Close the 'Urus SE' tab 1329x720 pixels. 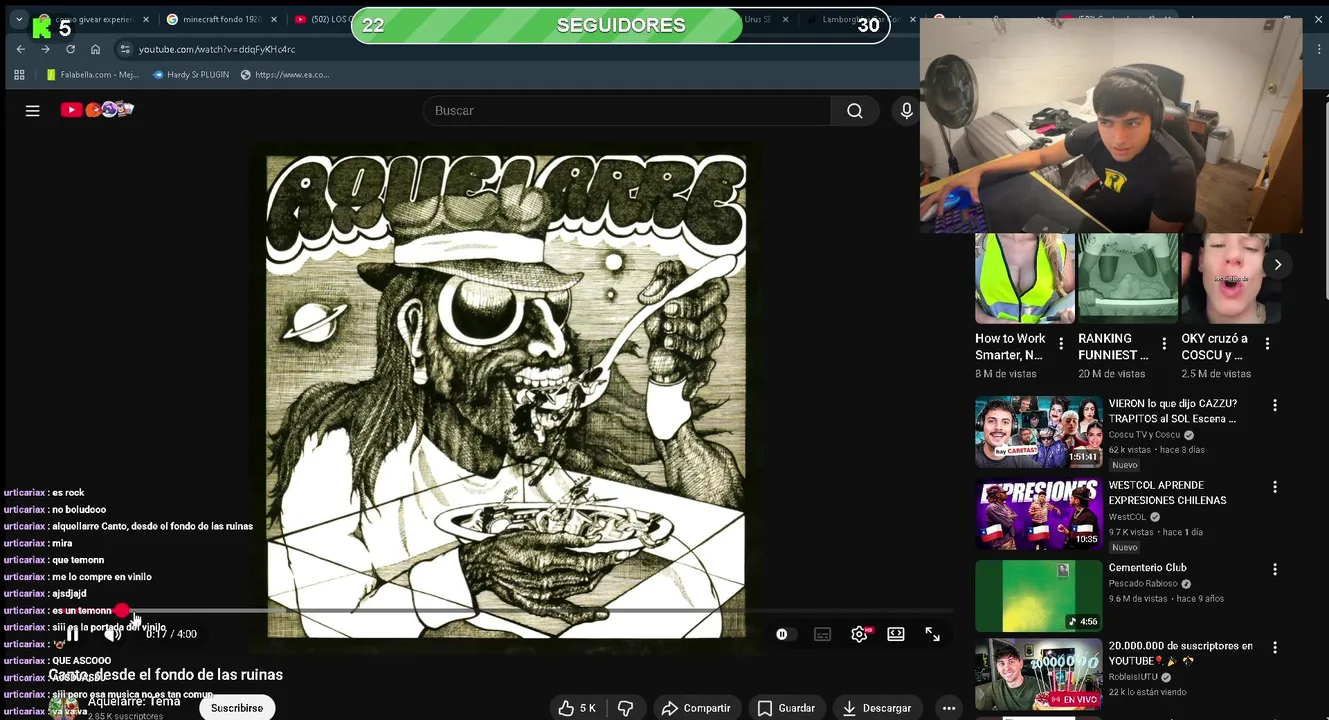click(x=785, y=20)
